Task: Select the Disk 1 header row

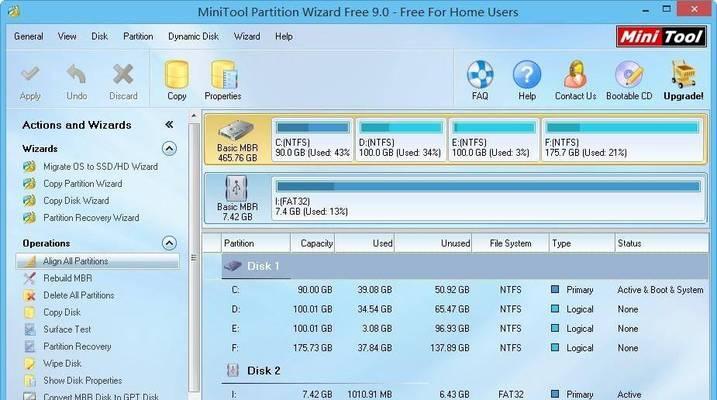Action: pyautogui.click(x=465, y=266)
